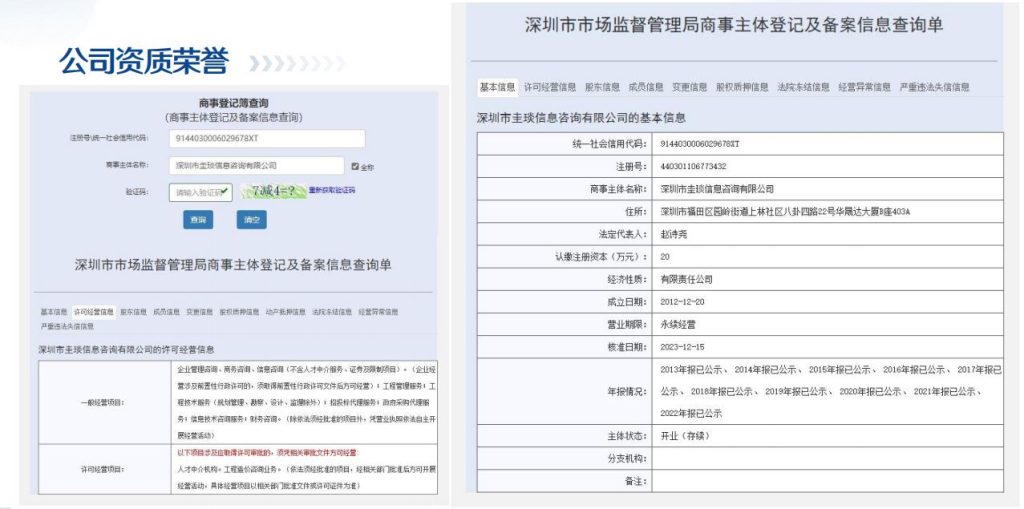Switch to 基本信息 tab in right panel
The height and width of the screenshot is (509, 1024).
tap(497, 87)
